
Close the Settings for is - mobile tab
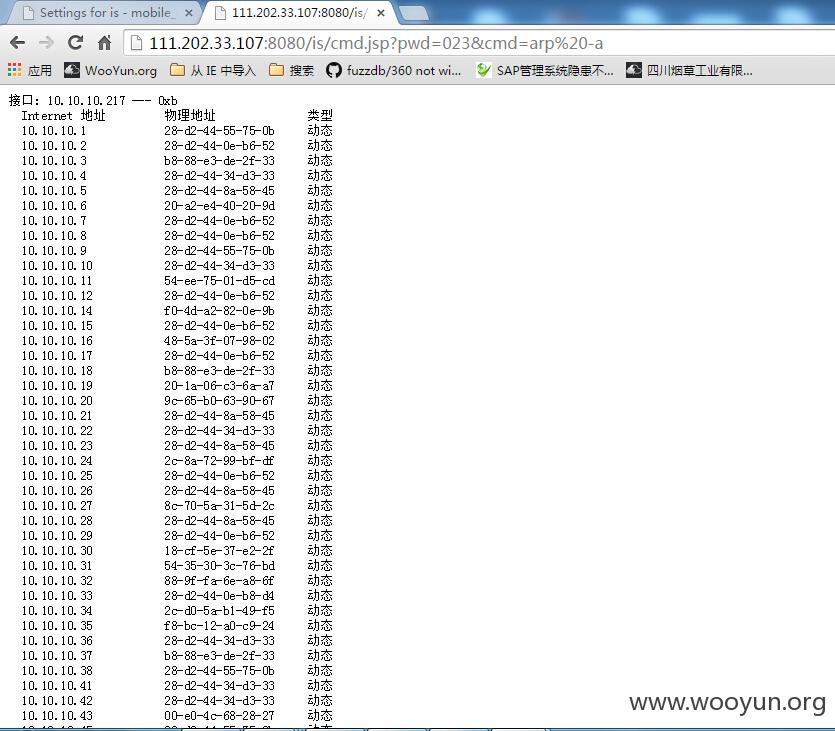tap(189, 13)
